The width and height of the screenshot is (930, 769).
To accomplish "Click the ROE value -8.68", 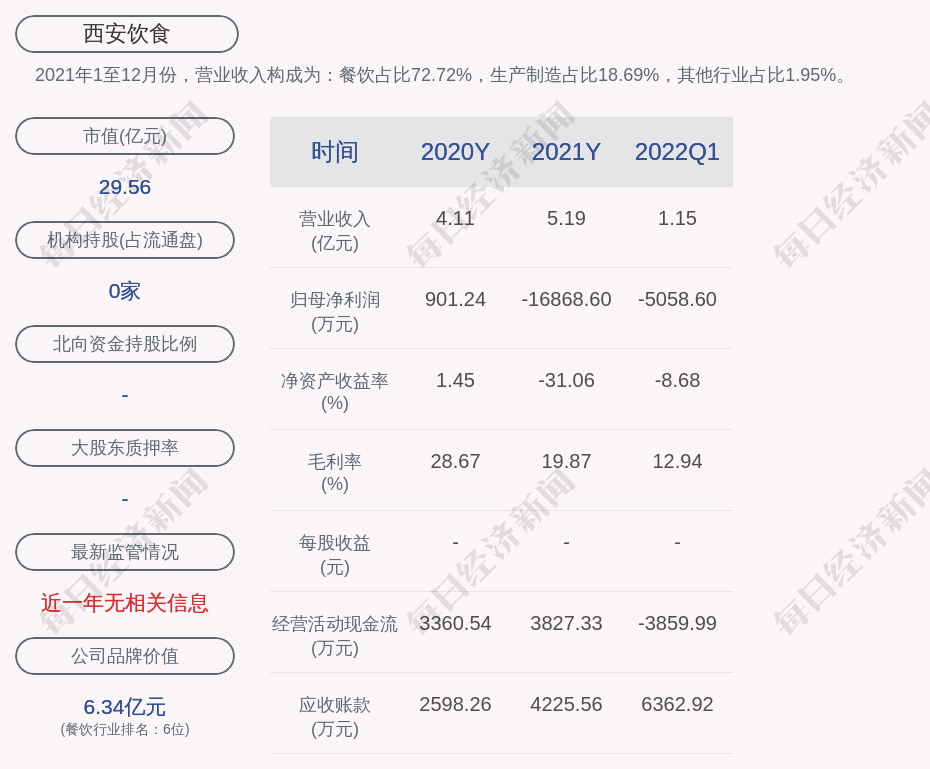I will [677, 380].
